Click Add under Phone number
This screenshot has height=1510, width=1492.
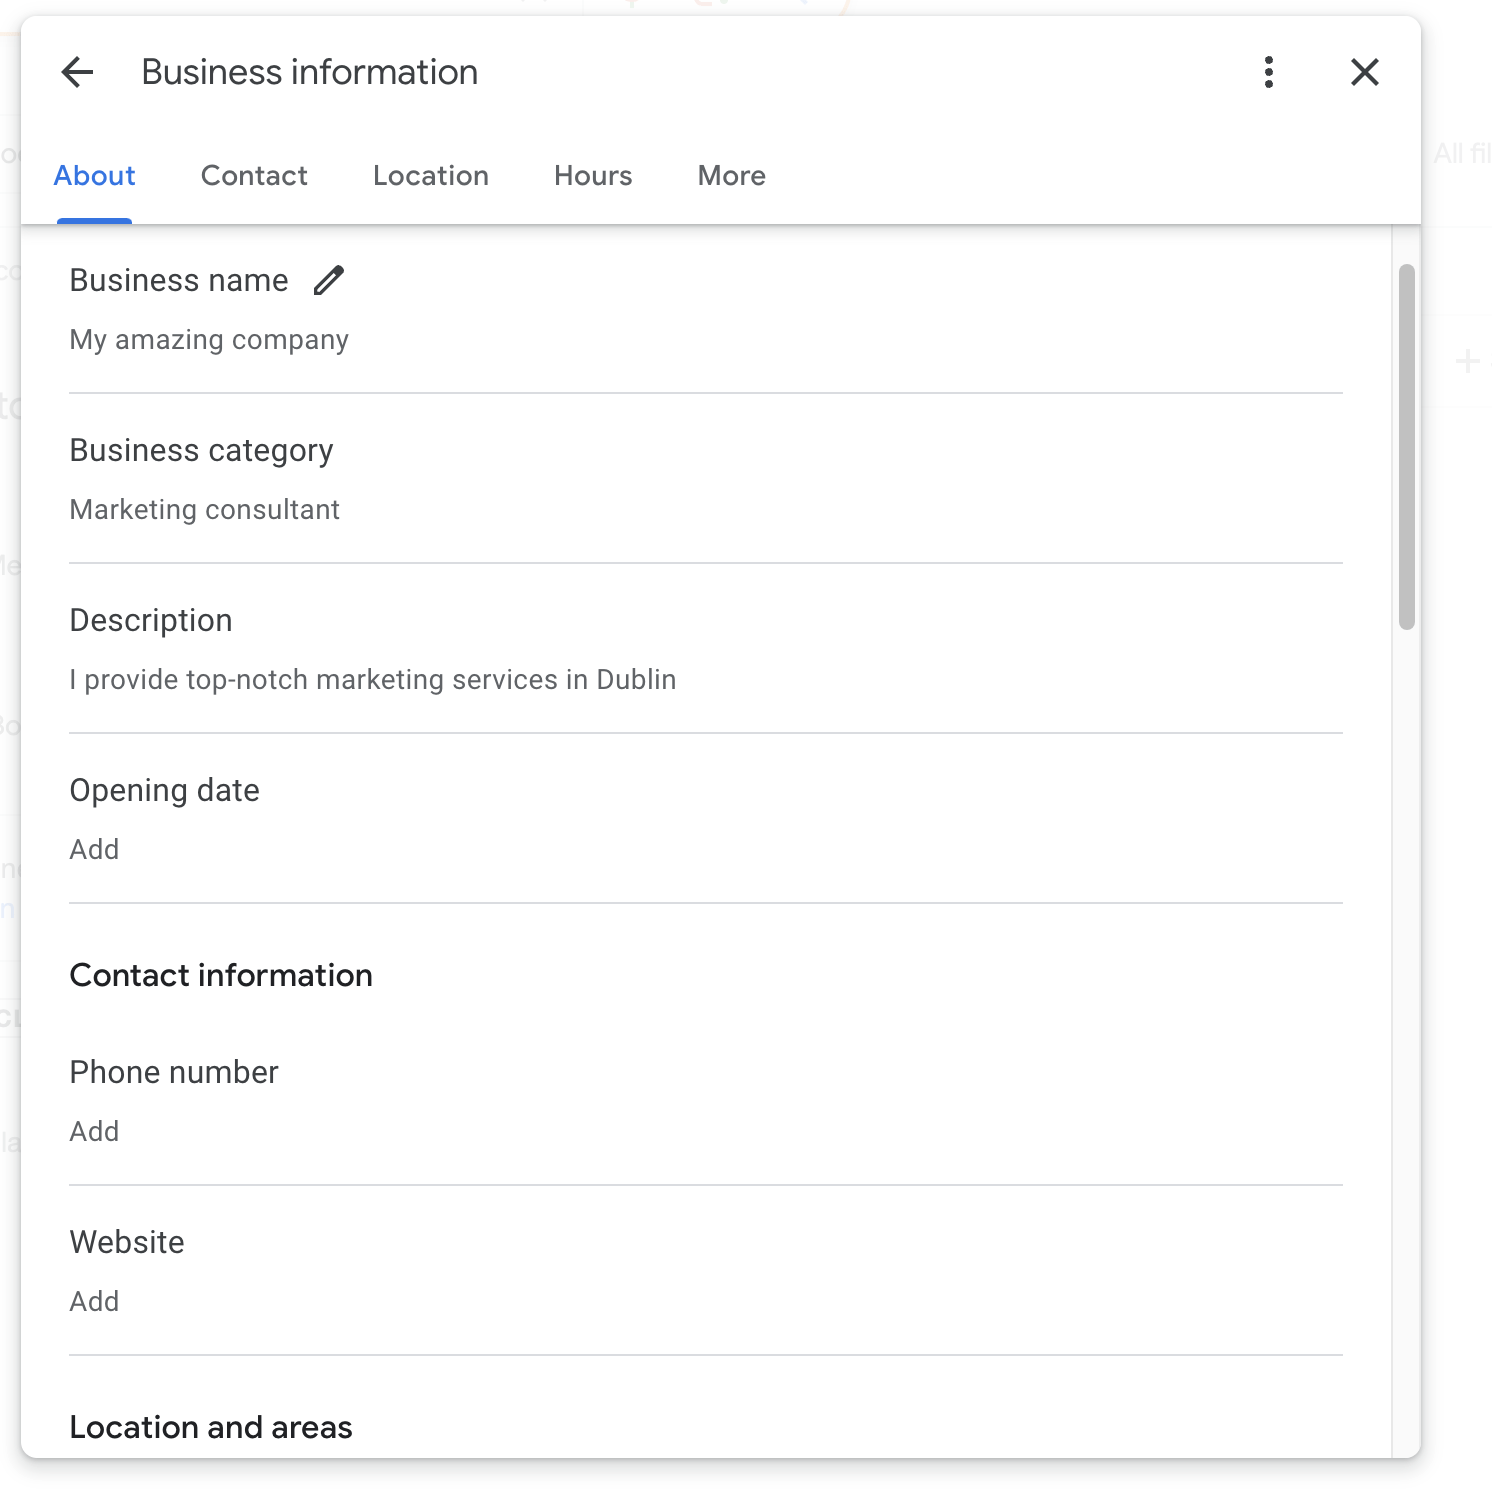coord(94,1131)
